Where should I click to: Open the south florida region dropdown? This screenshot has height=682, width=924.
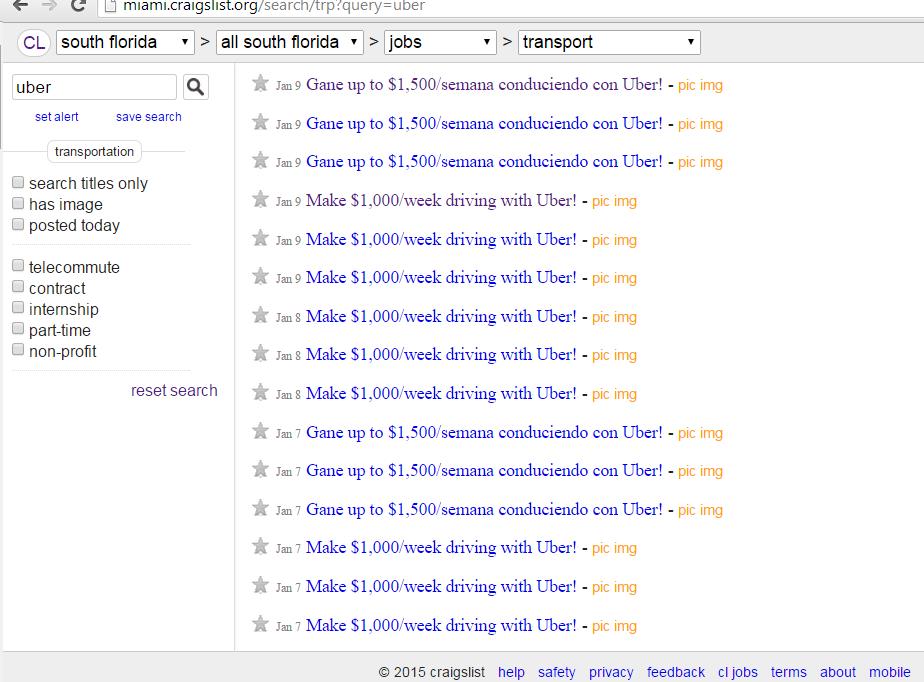click(x=125, y=42)
